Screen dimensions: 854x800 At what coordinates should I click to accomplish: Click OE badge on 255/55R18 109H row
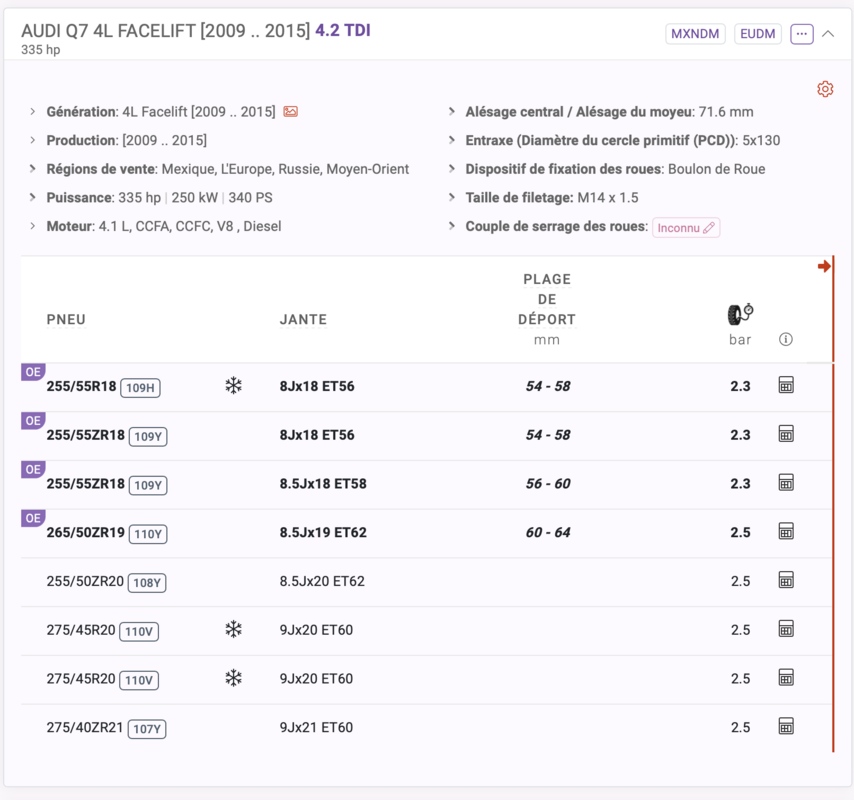pyautogui.click(x=33, y=372)
